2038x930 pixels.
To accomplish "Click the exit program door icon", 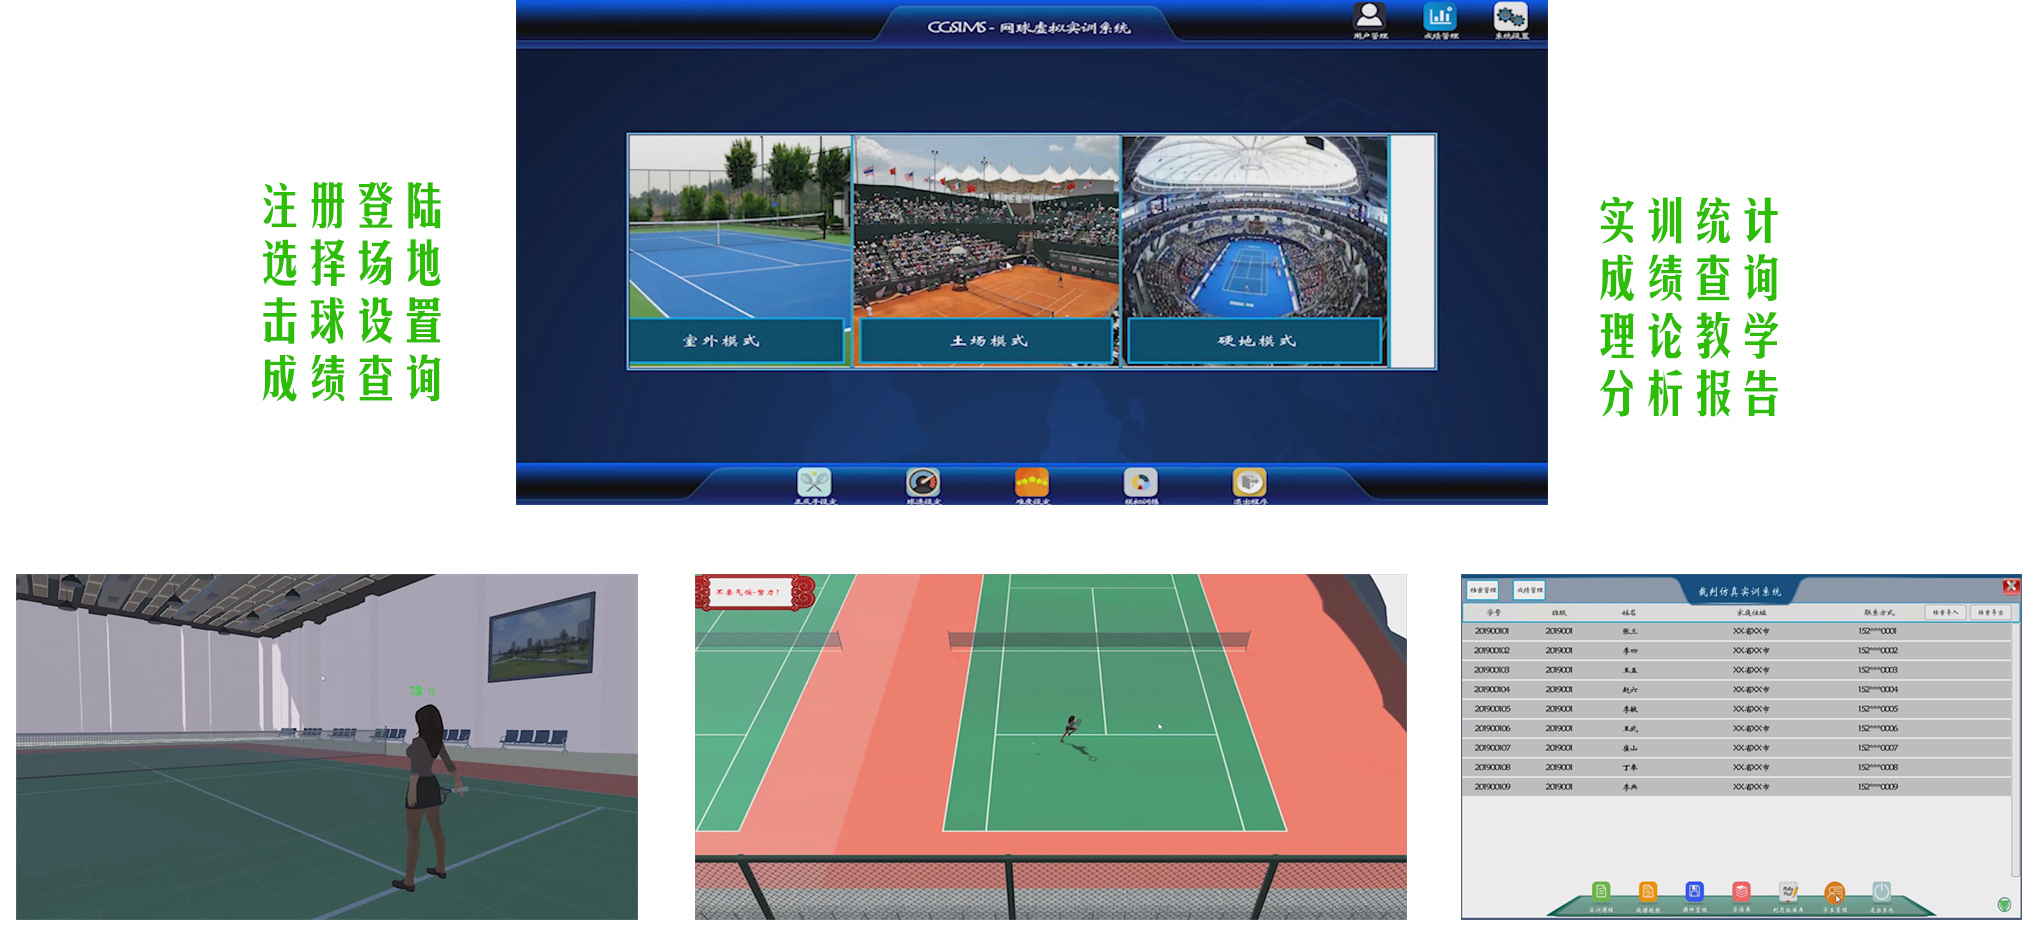I will pos(1249,483).
